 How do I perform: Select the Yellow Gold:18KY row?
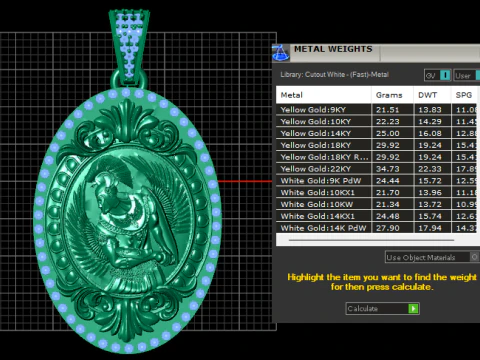377,145
